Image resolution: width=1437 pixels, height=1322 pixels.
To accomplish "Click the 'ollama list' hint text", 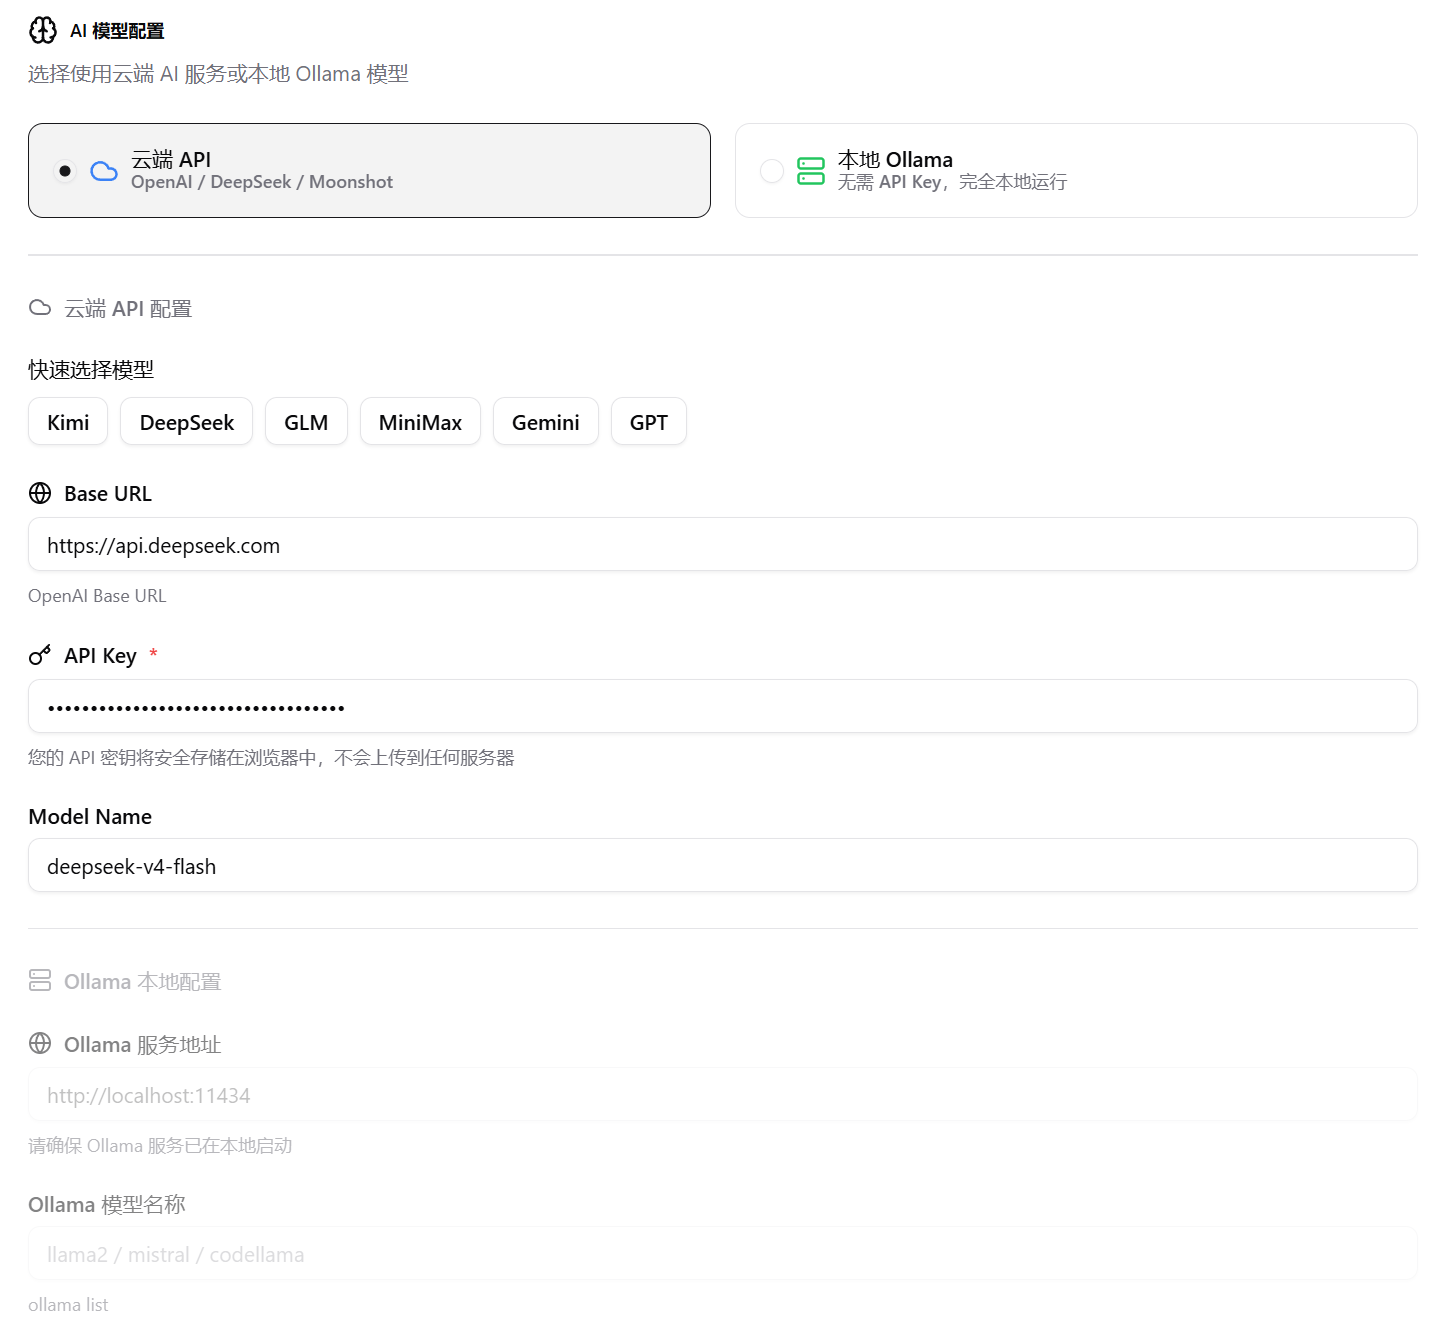I will pyautogui.click(x=68, y=1305).
